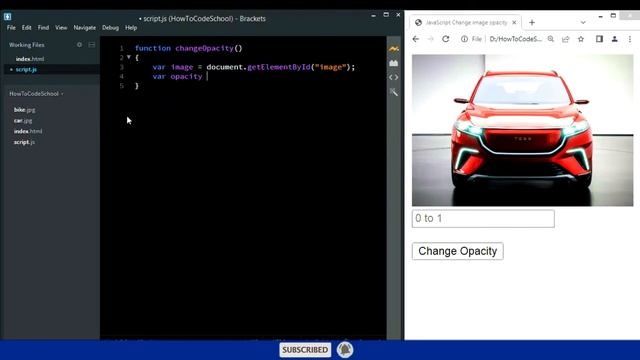The width and height of the screenshot is (640, 360).
Task: Open car.jpg in the project tree
Action: 23,120
